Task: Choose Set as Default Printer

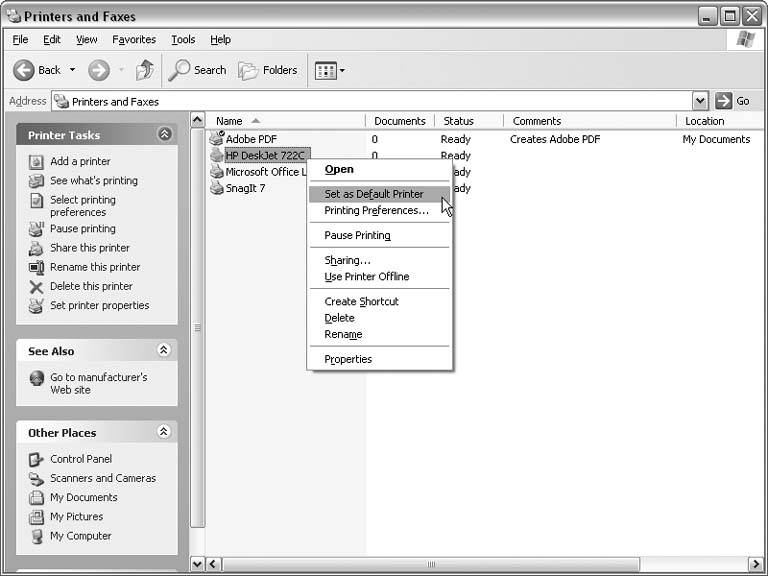Action: point(374,194)
